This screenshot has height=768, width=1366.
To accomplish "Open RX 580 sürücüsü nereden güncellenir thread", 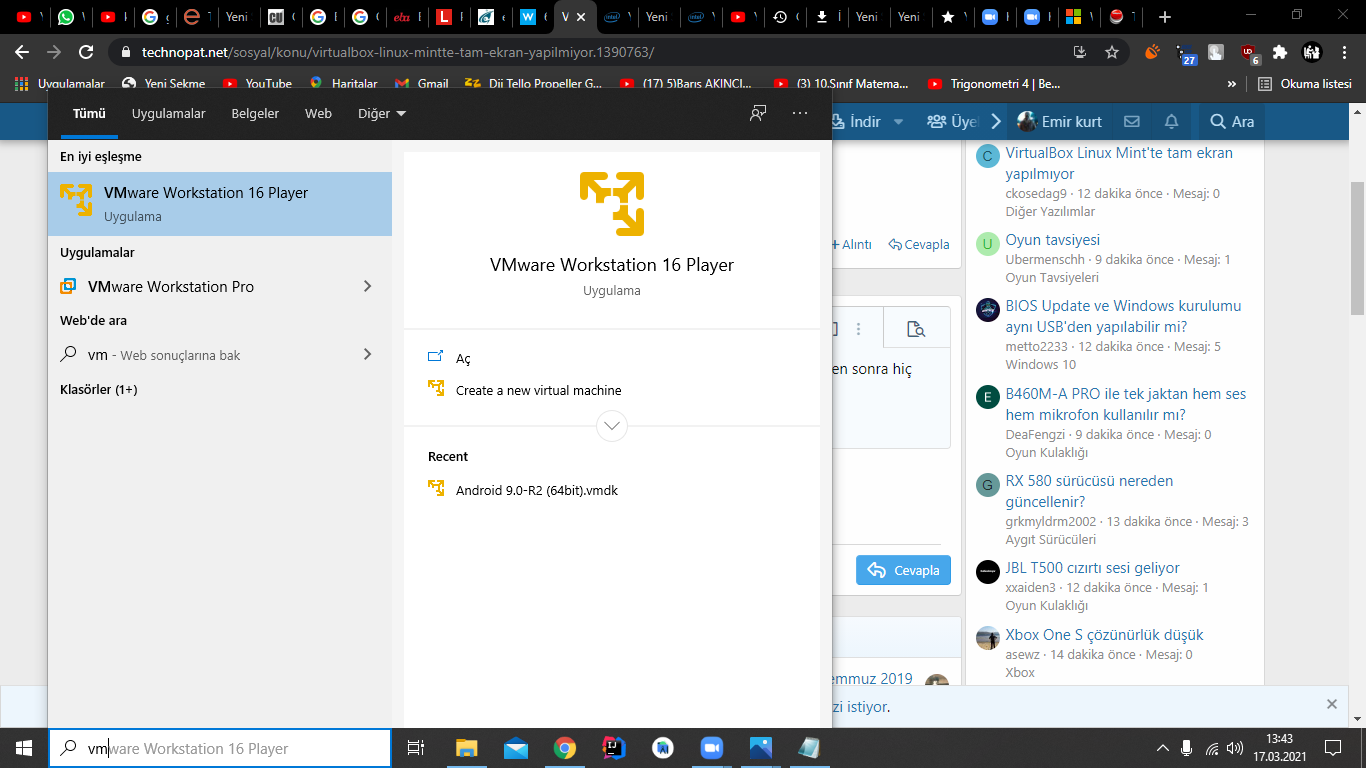I will pos(1090,491).
